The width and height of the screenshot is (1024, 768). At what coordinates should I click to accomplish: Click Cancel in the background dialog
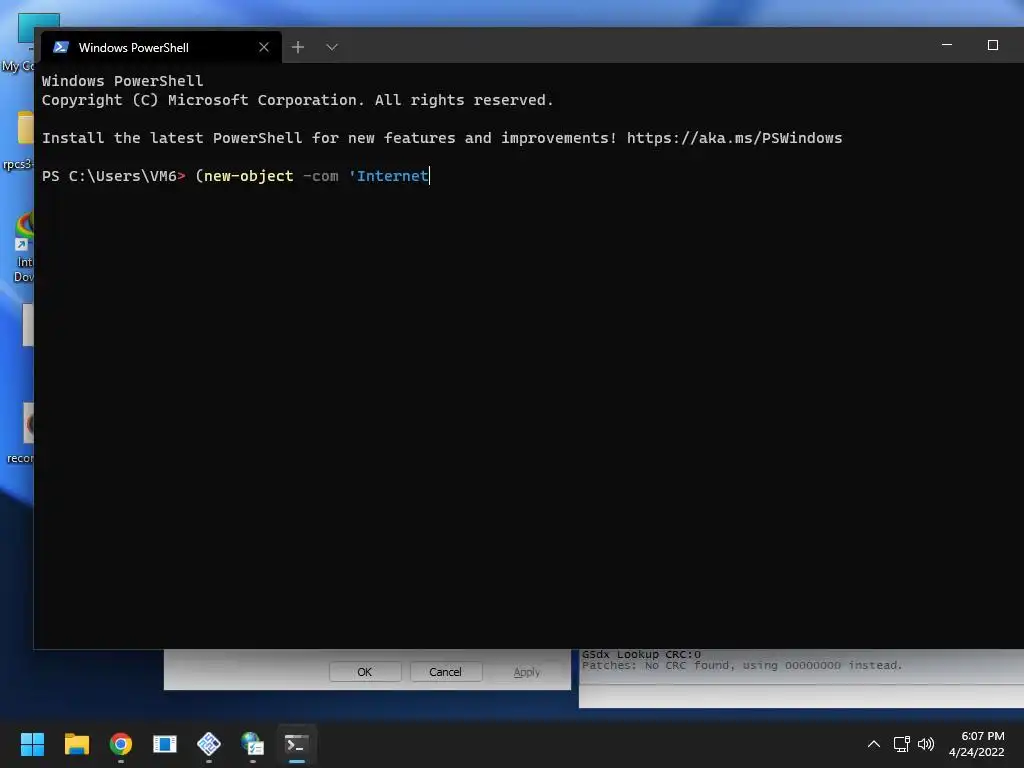[445, 672]
